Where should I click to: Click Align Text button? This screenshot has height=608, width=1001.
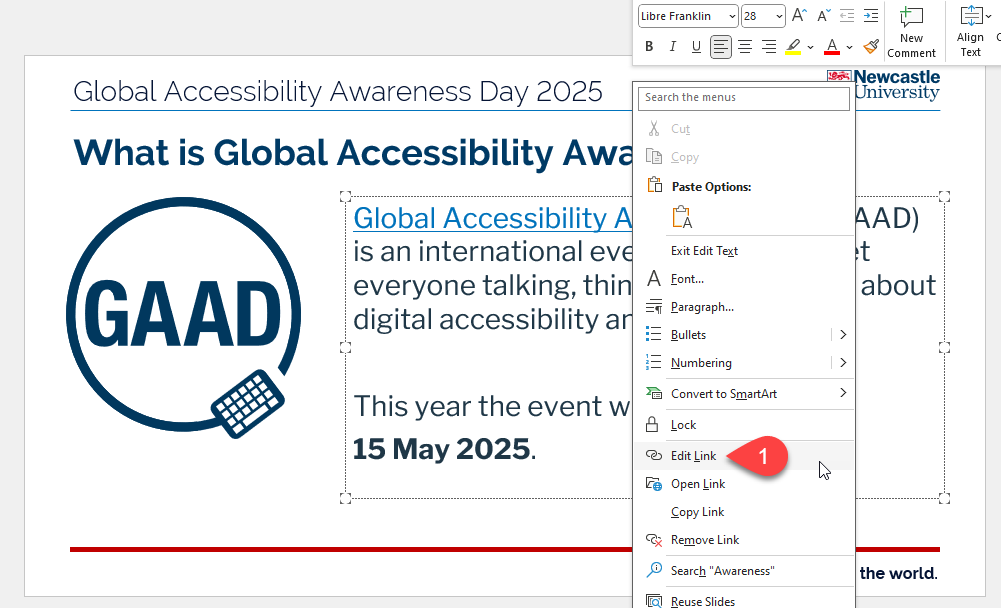(970, 30)
